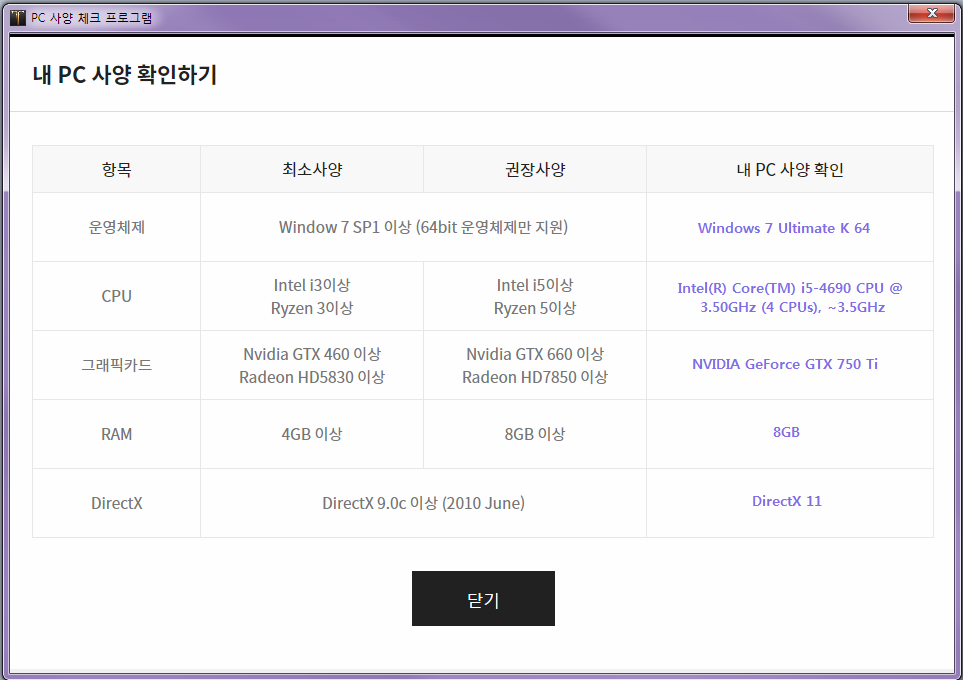Click the 운영체제 row label
Viewport: 963px width, 680px height.
tap(116, 227)
